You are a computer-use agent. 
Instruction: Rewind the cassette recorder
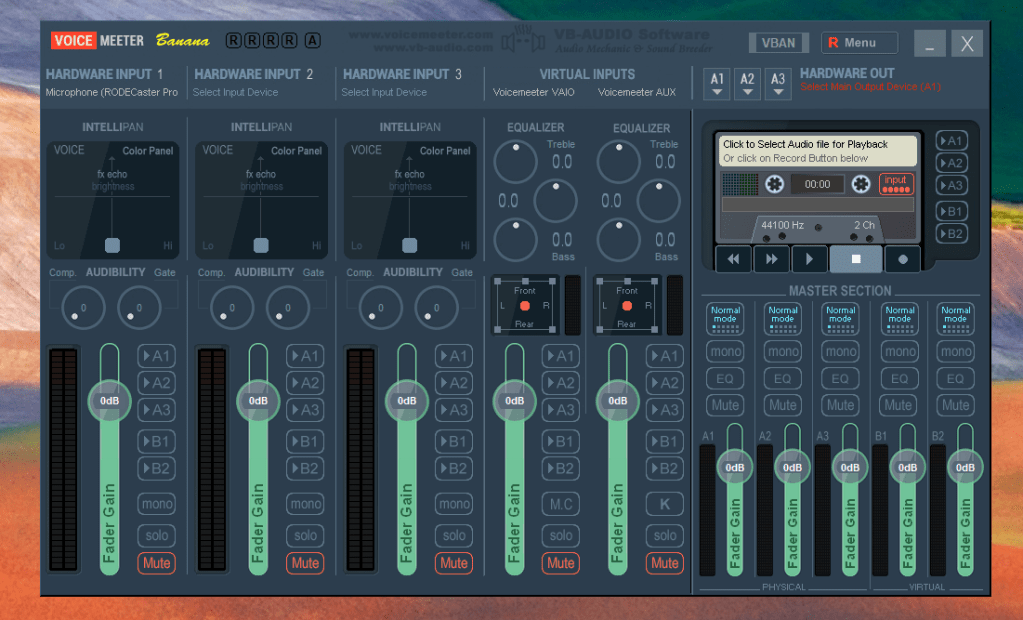tap(733, 259)
